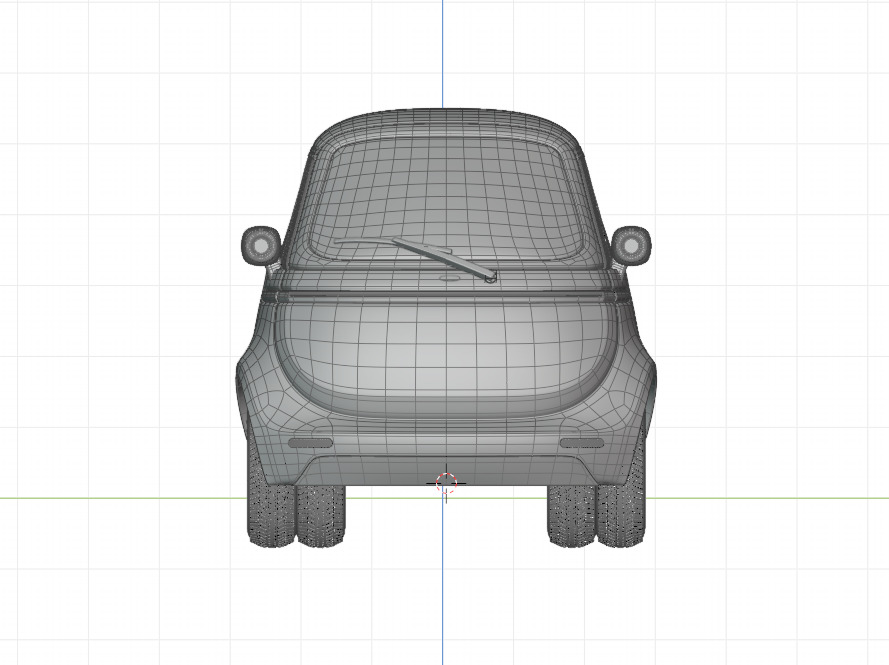889x665 pixels.
Task: Select the right side mirror of the car
Action: coord(631,245)
